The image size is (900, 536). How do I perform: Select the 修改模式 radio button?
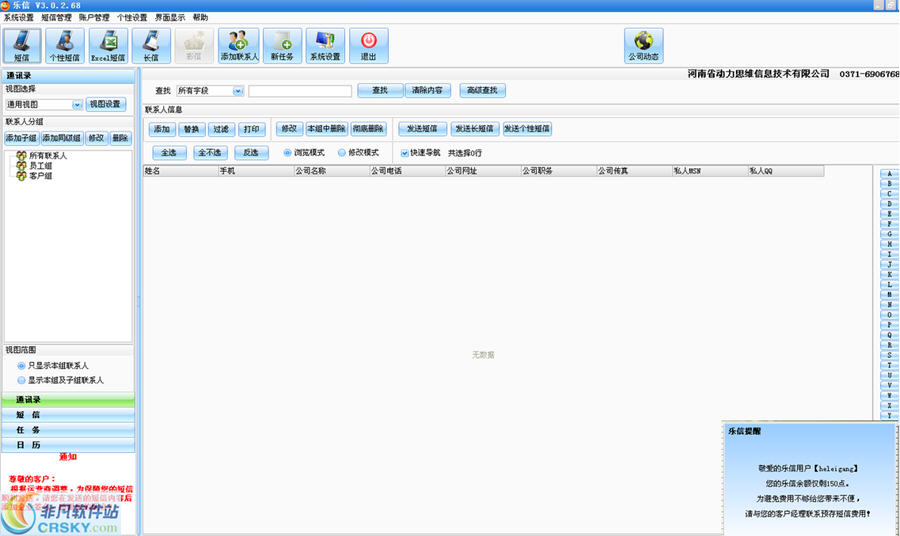[342, 153]
